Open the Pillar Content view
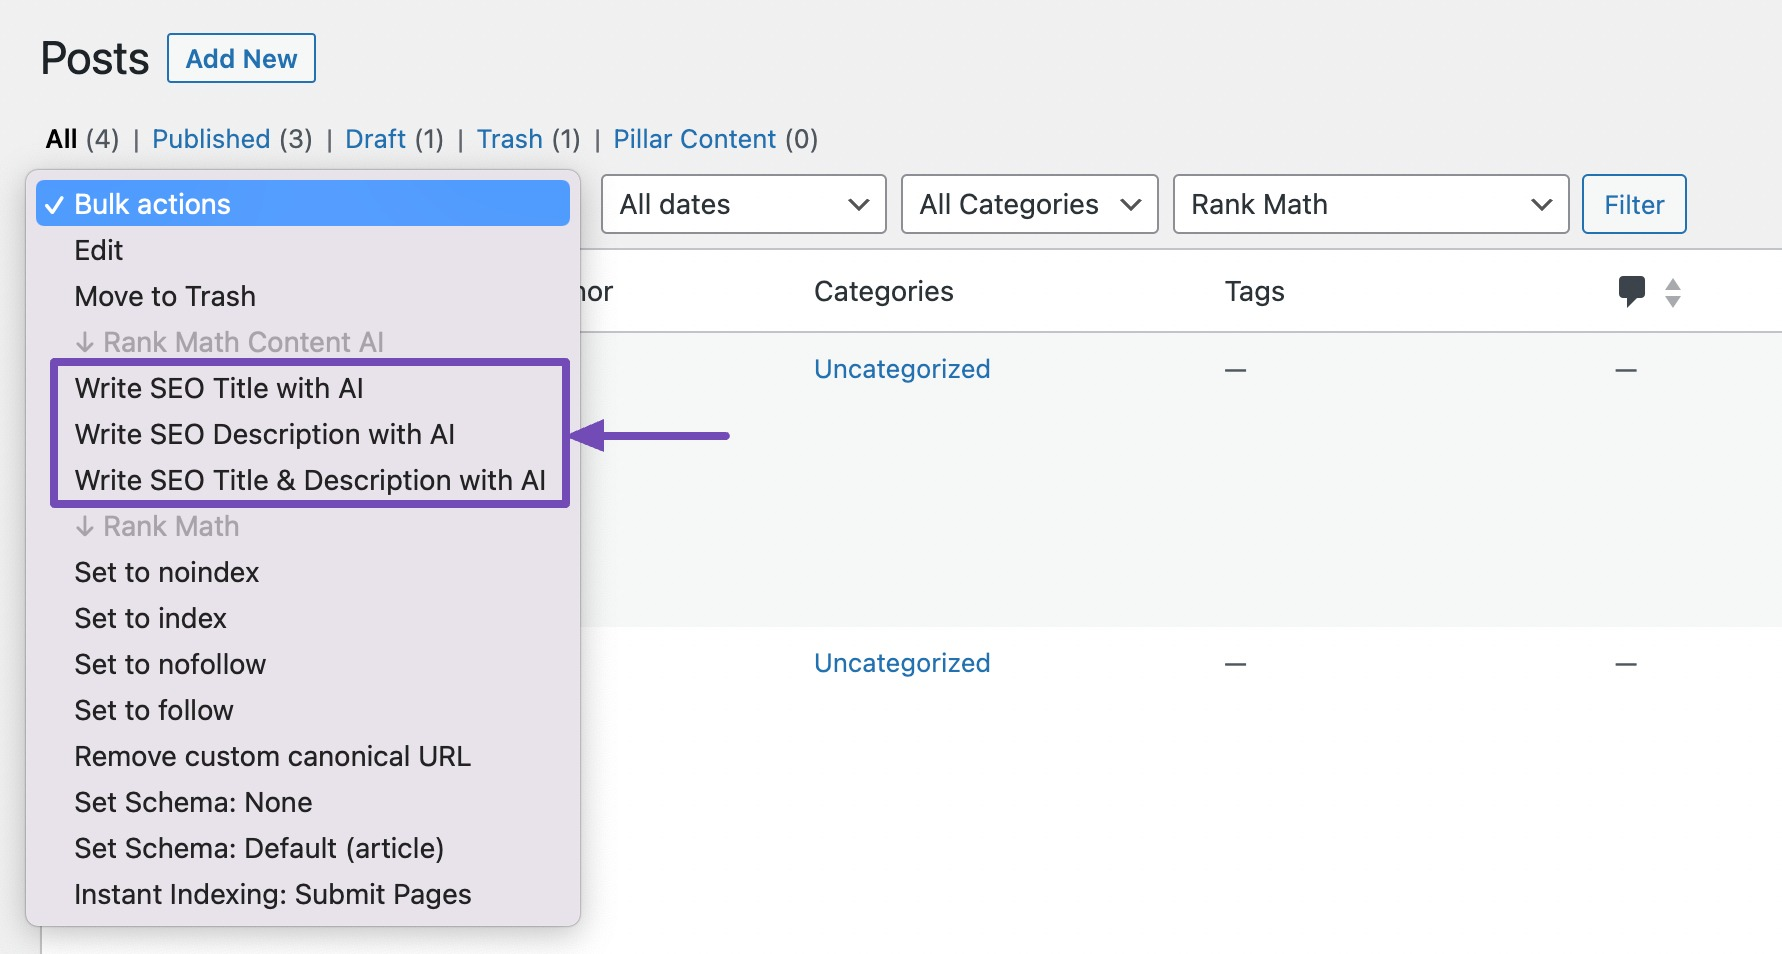 click(694, 139)
